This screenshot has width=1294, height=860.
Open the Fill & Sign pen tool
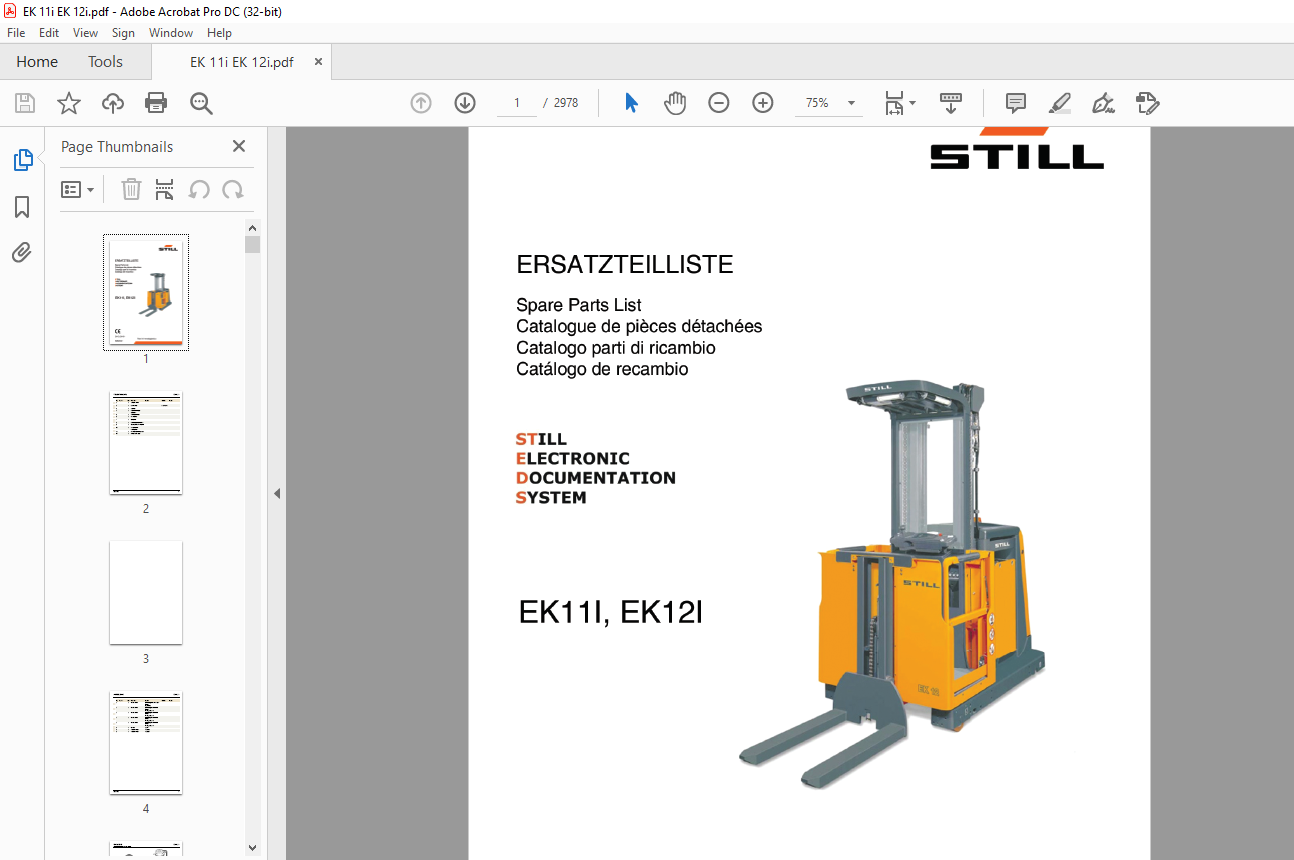(x=1104, y=103)
